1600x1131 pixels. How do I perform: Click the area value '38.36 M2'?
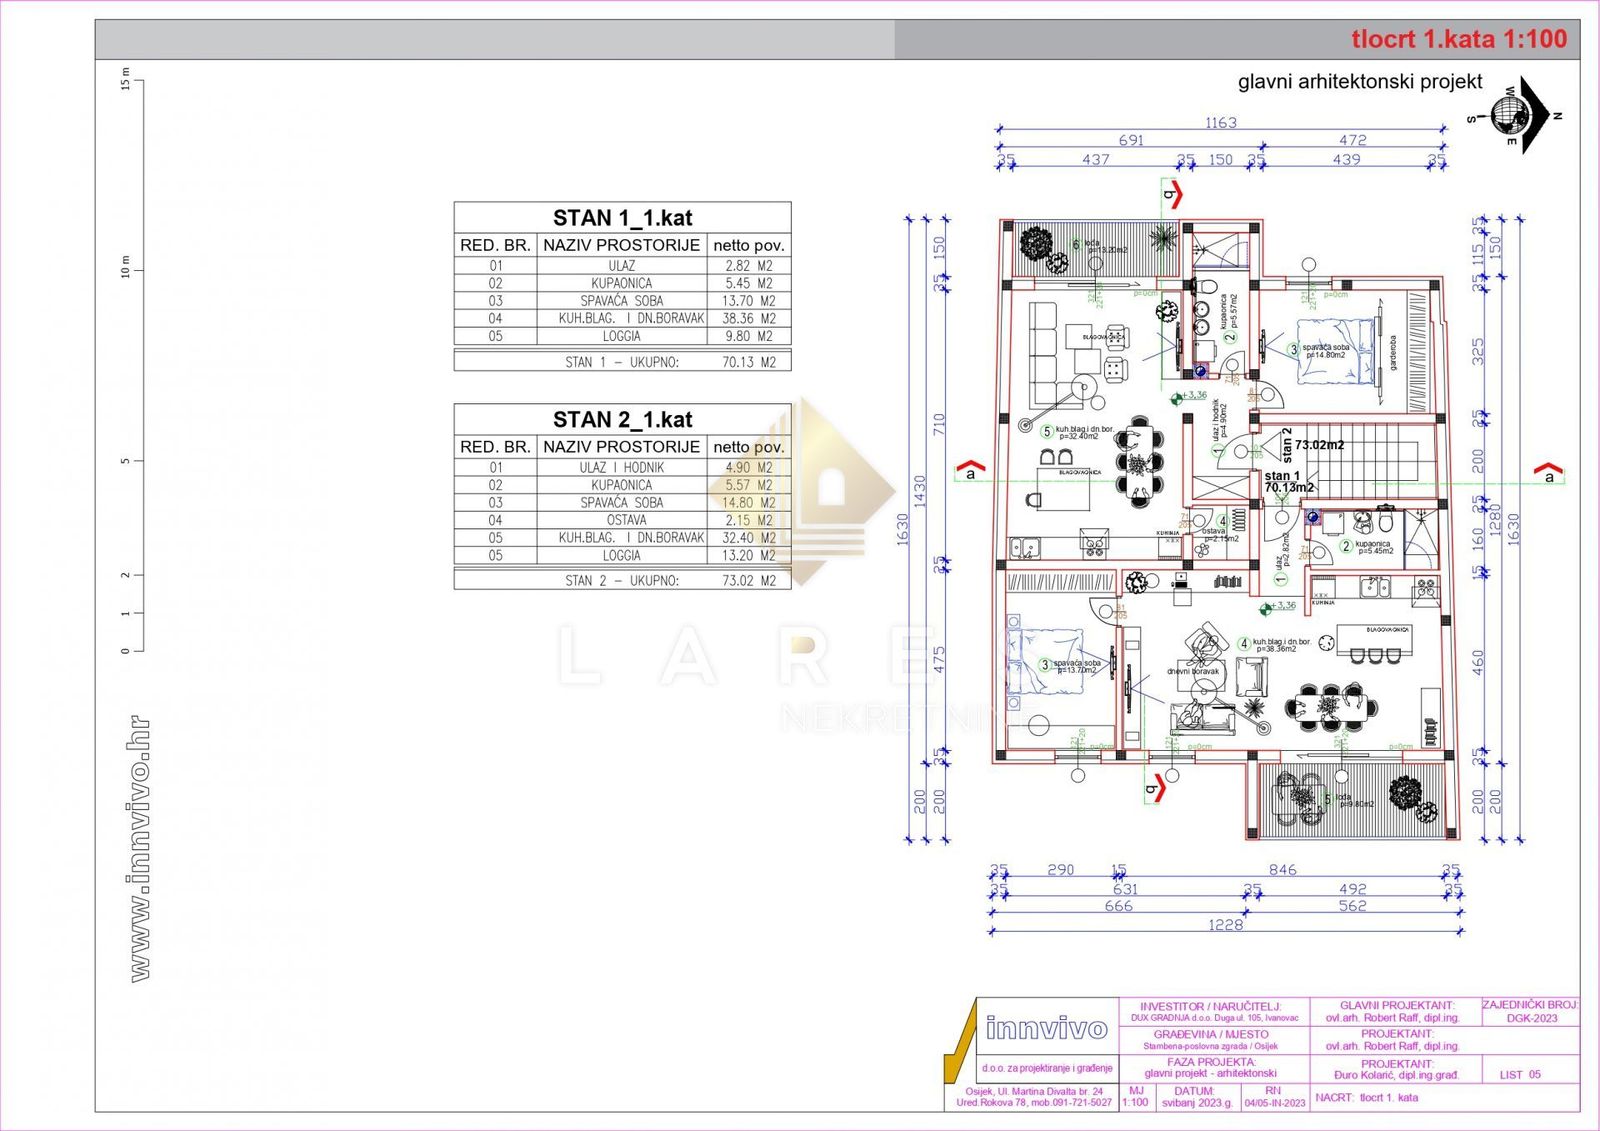click(749, 319)
